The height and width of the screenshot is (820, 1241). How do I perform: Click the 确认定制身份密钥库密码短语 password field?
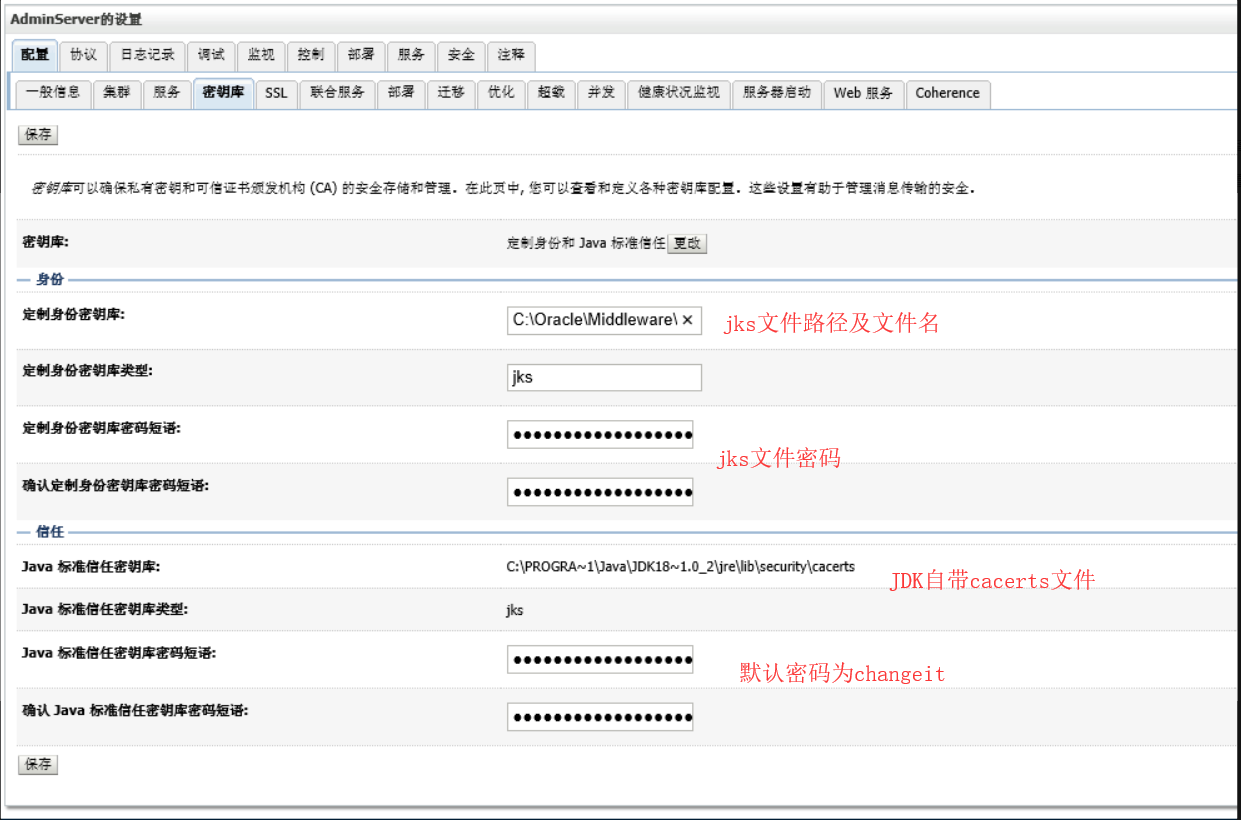point(600,492)
